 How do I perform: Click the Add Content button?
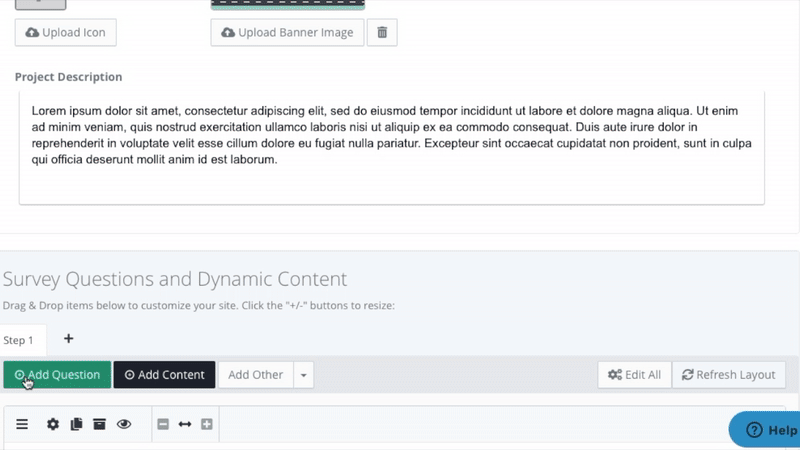coord(164,375)
